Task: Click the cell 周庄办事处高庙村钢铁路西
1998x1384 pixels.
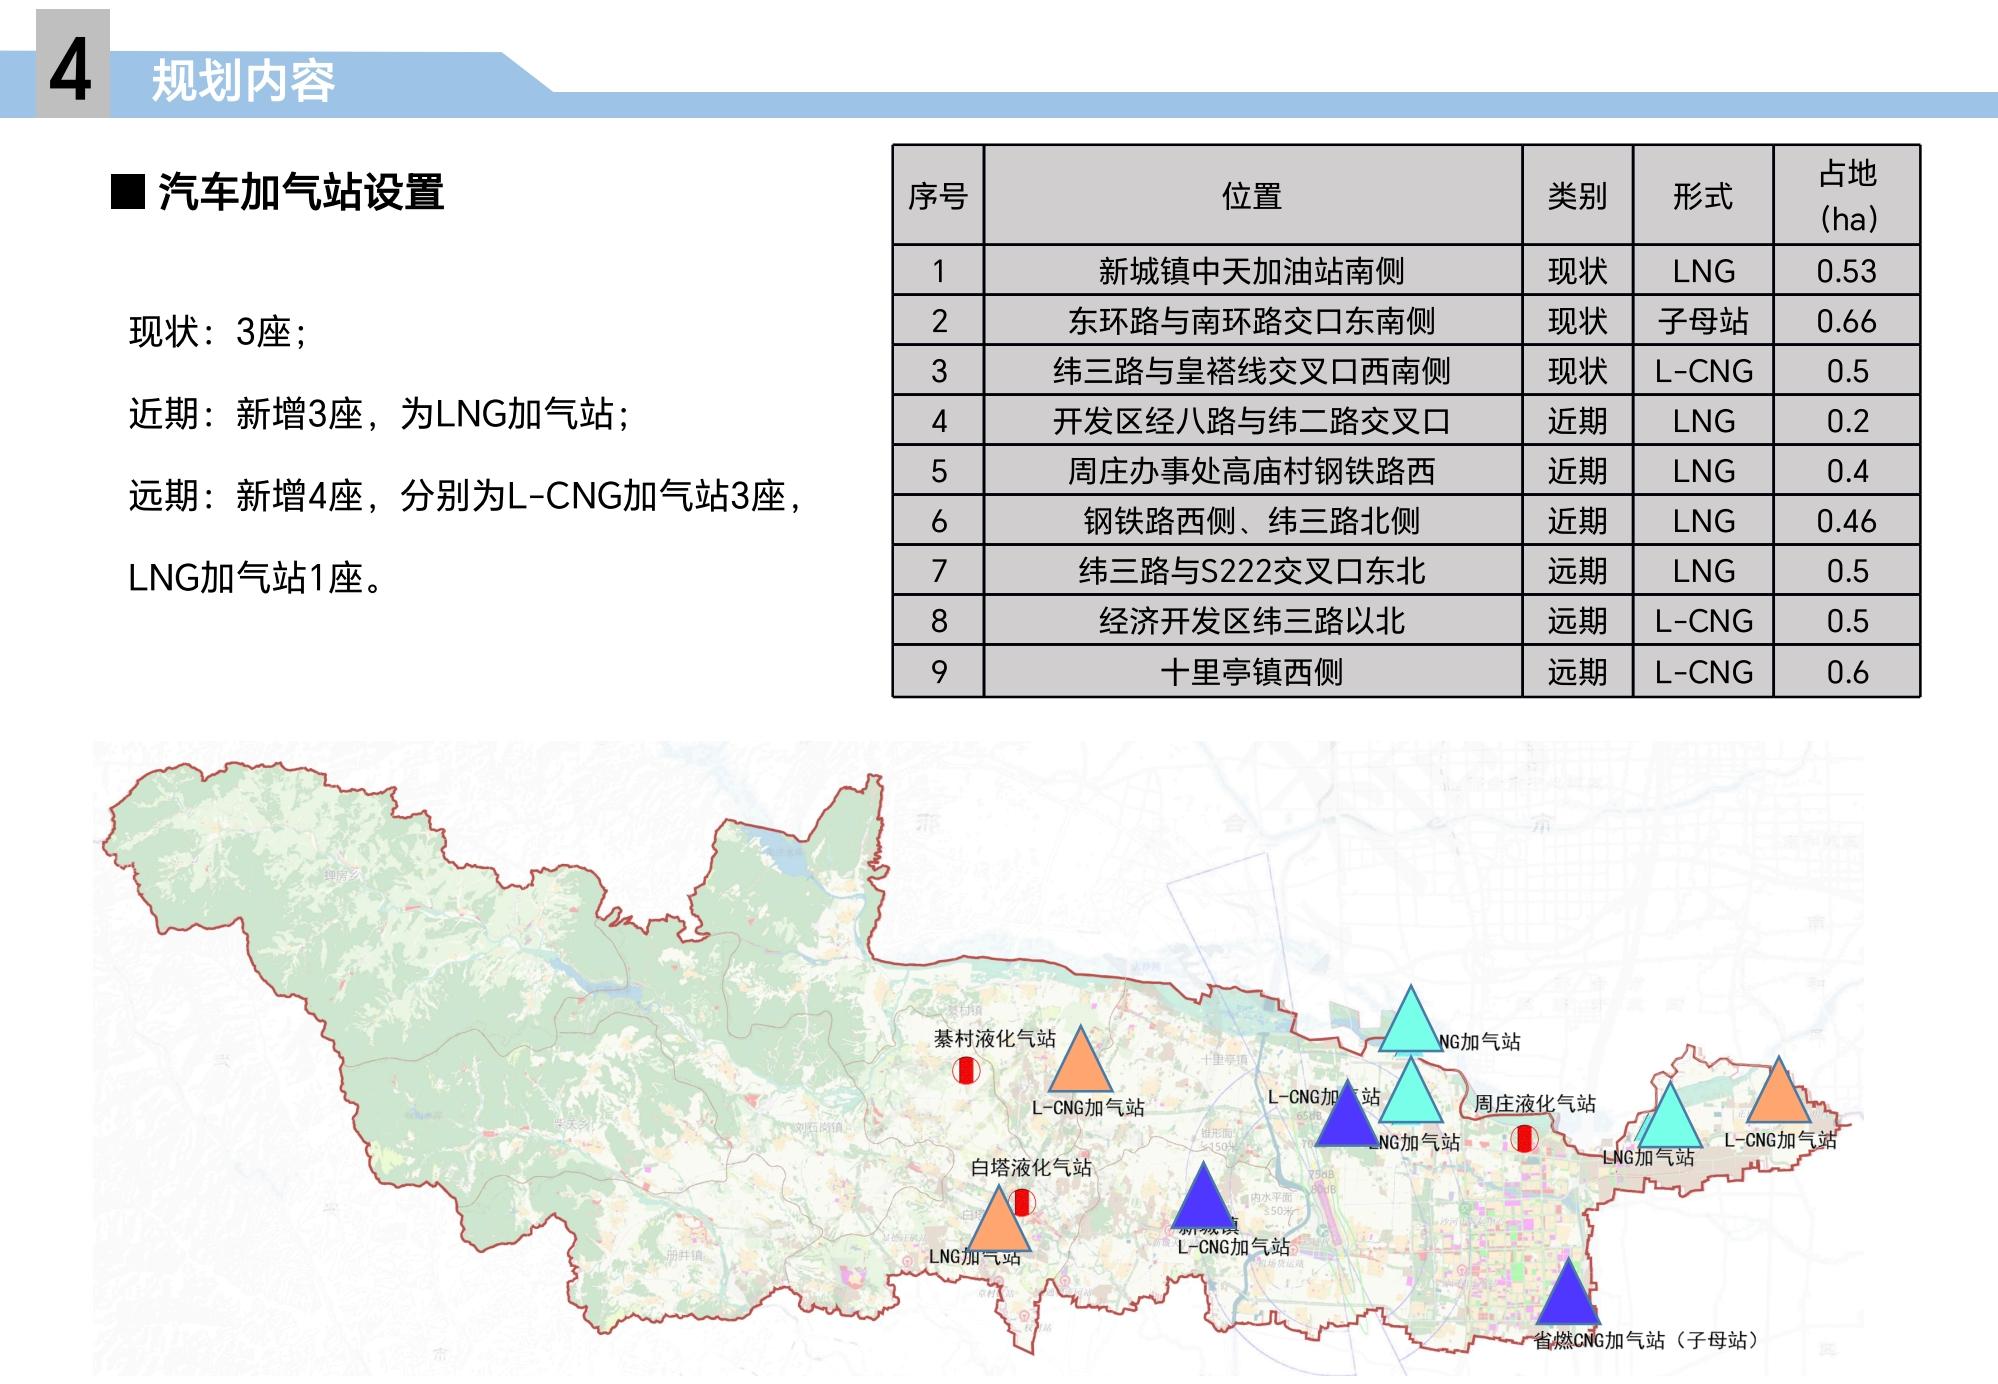Action: (x=1252, y=471)
